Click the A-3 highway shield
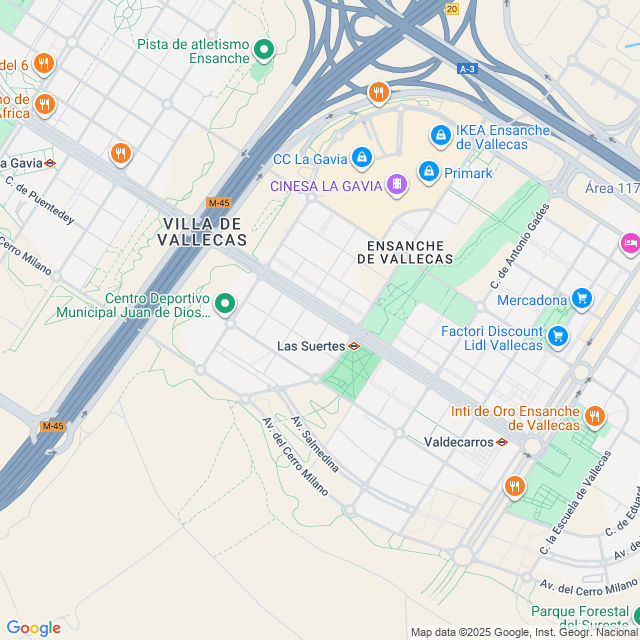Screen dimensions: 640x640 (x=467, y=69)
